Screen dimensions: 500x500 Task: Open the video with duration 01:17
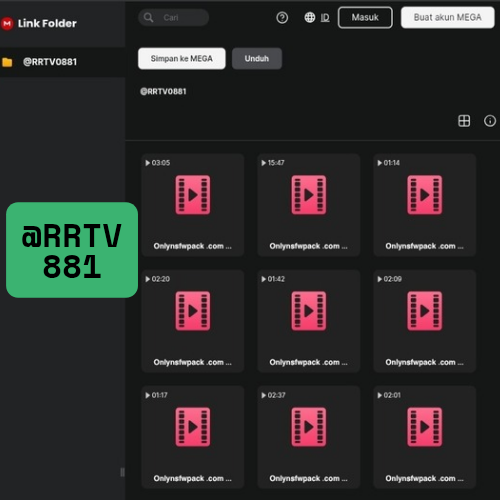tap(193, 437)
